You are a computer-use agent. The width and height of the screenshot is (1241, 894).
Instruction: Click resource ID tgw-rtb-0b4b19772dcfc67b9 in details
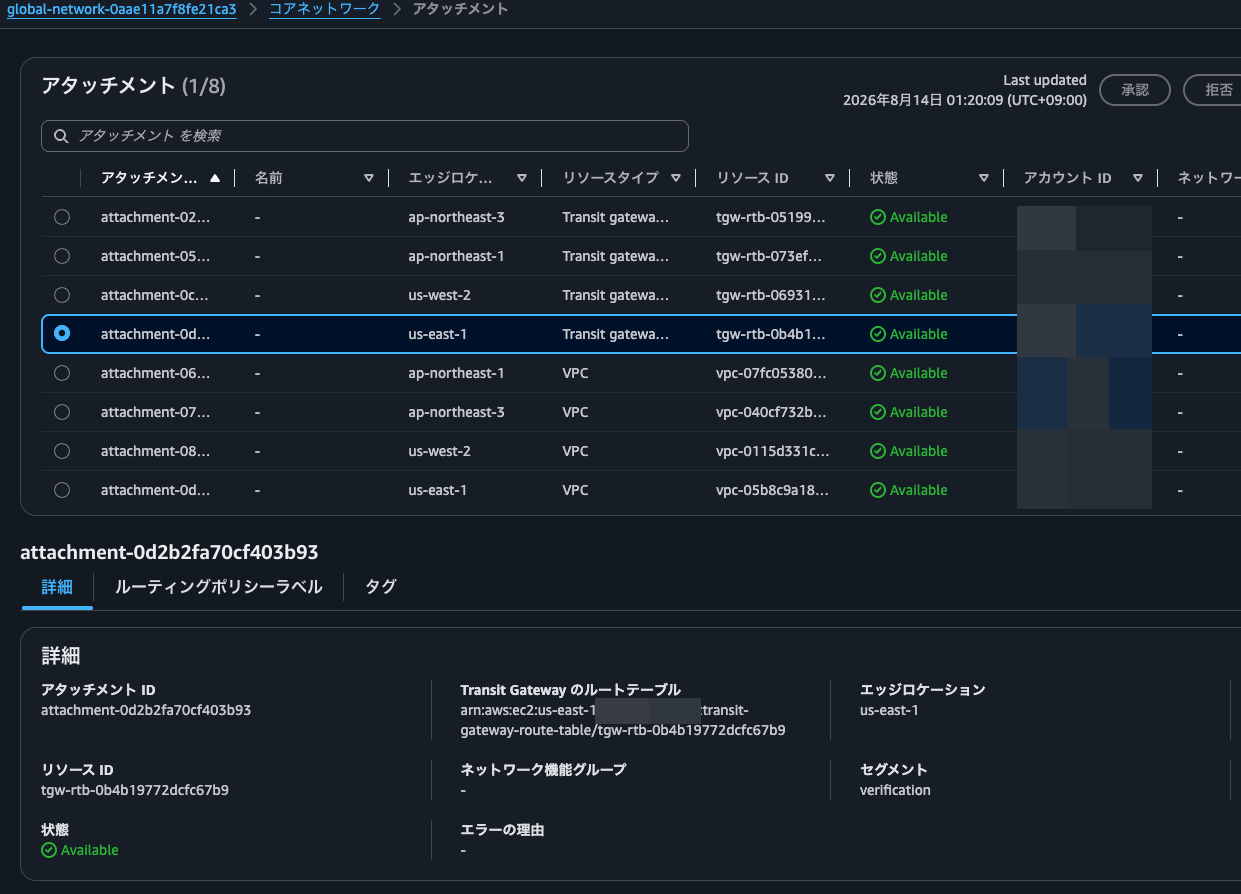click(x=135, y=790)
